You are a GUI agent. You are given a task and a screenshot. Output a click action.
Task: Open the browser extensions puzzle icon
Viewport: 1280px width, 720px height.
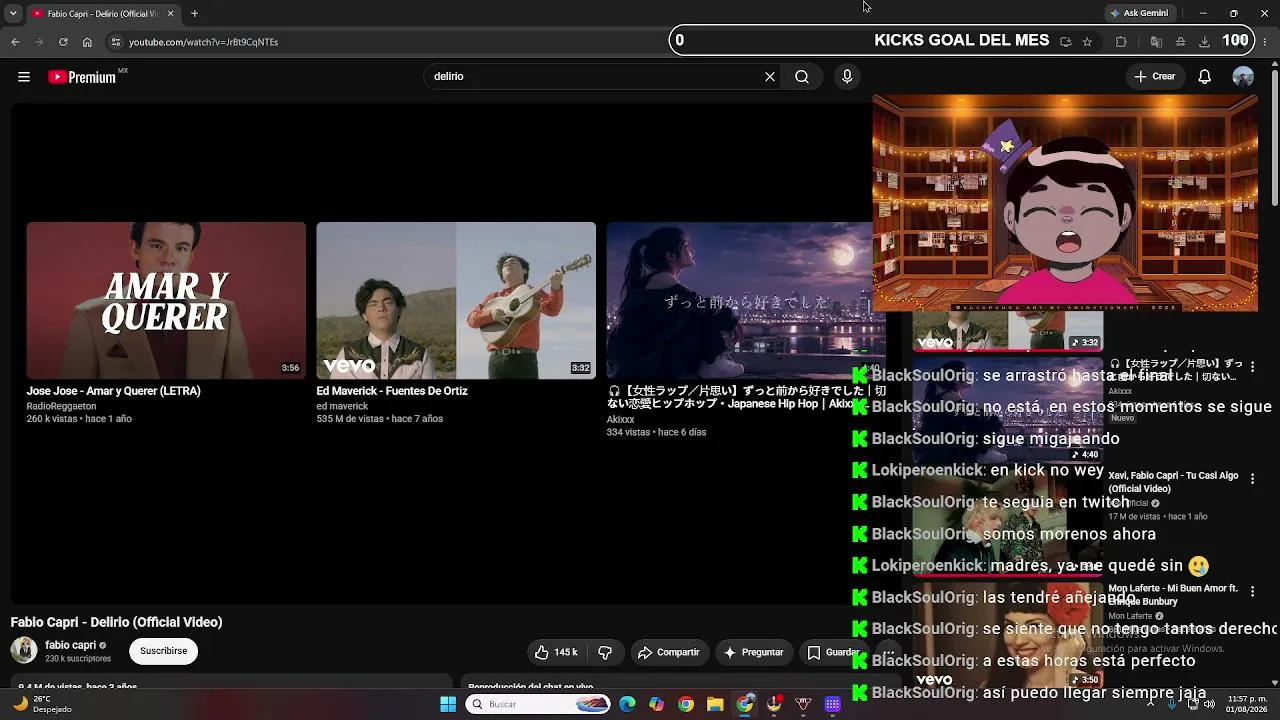click(x=1121, y=42)
